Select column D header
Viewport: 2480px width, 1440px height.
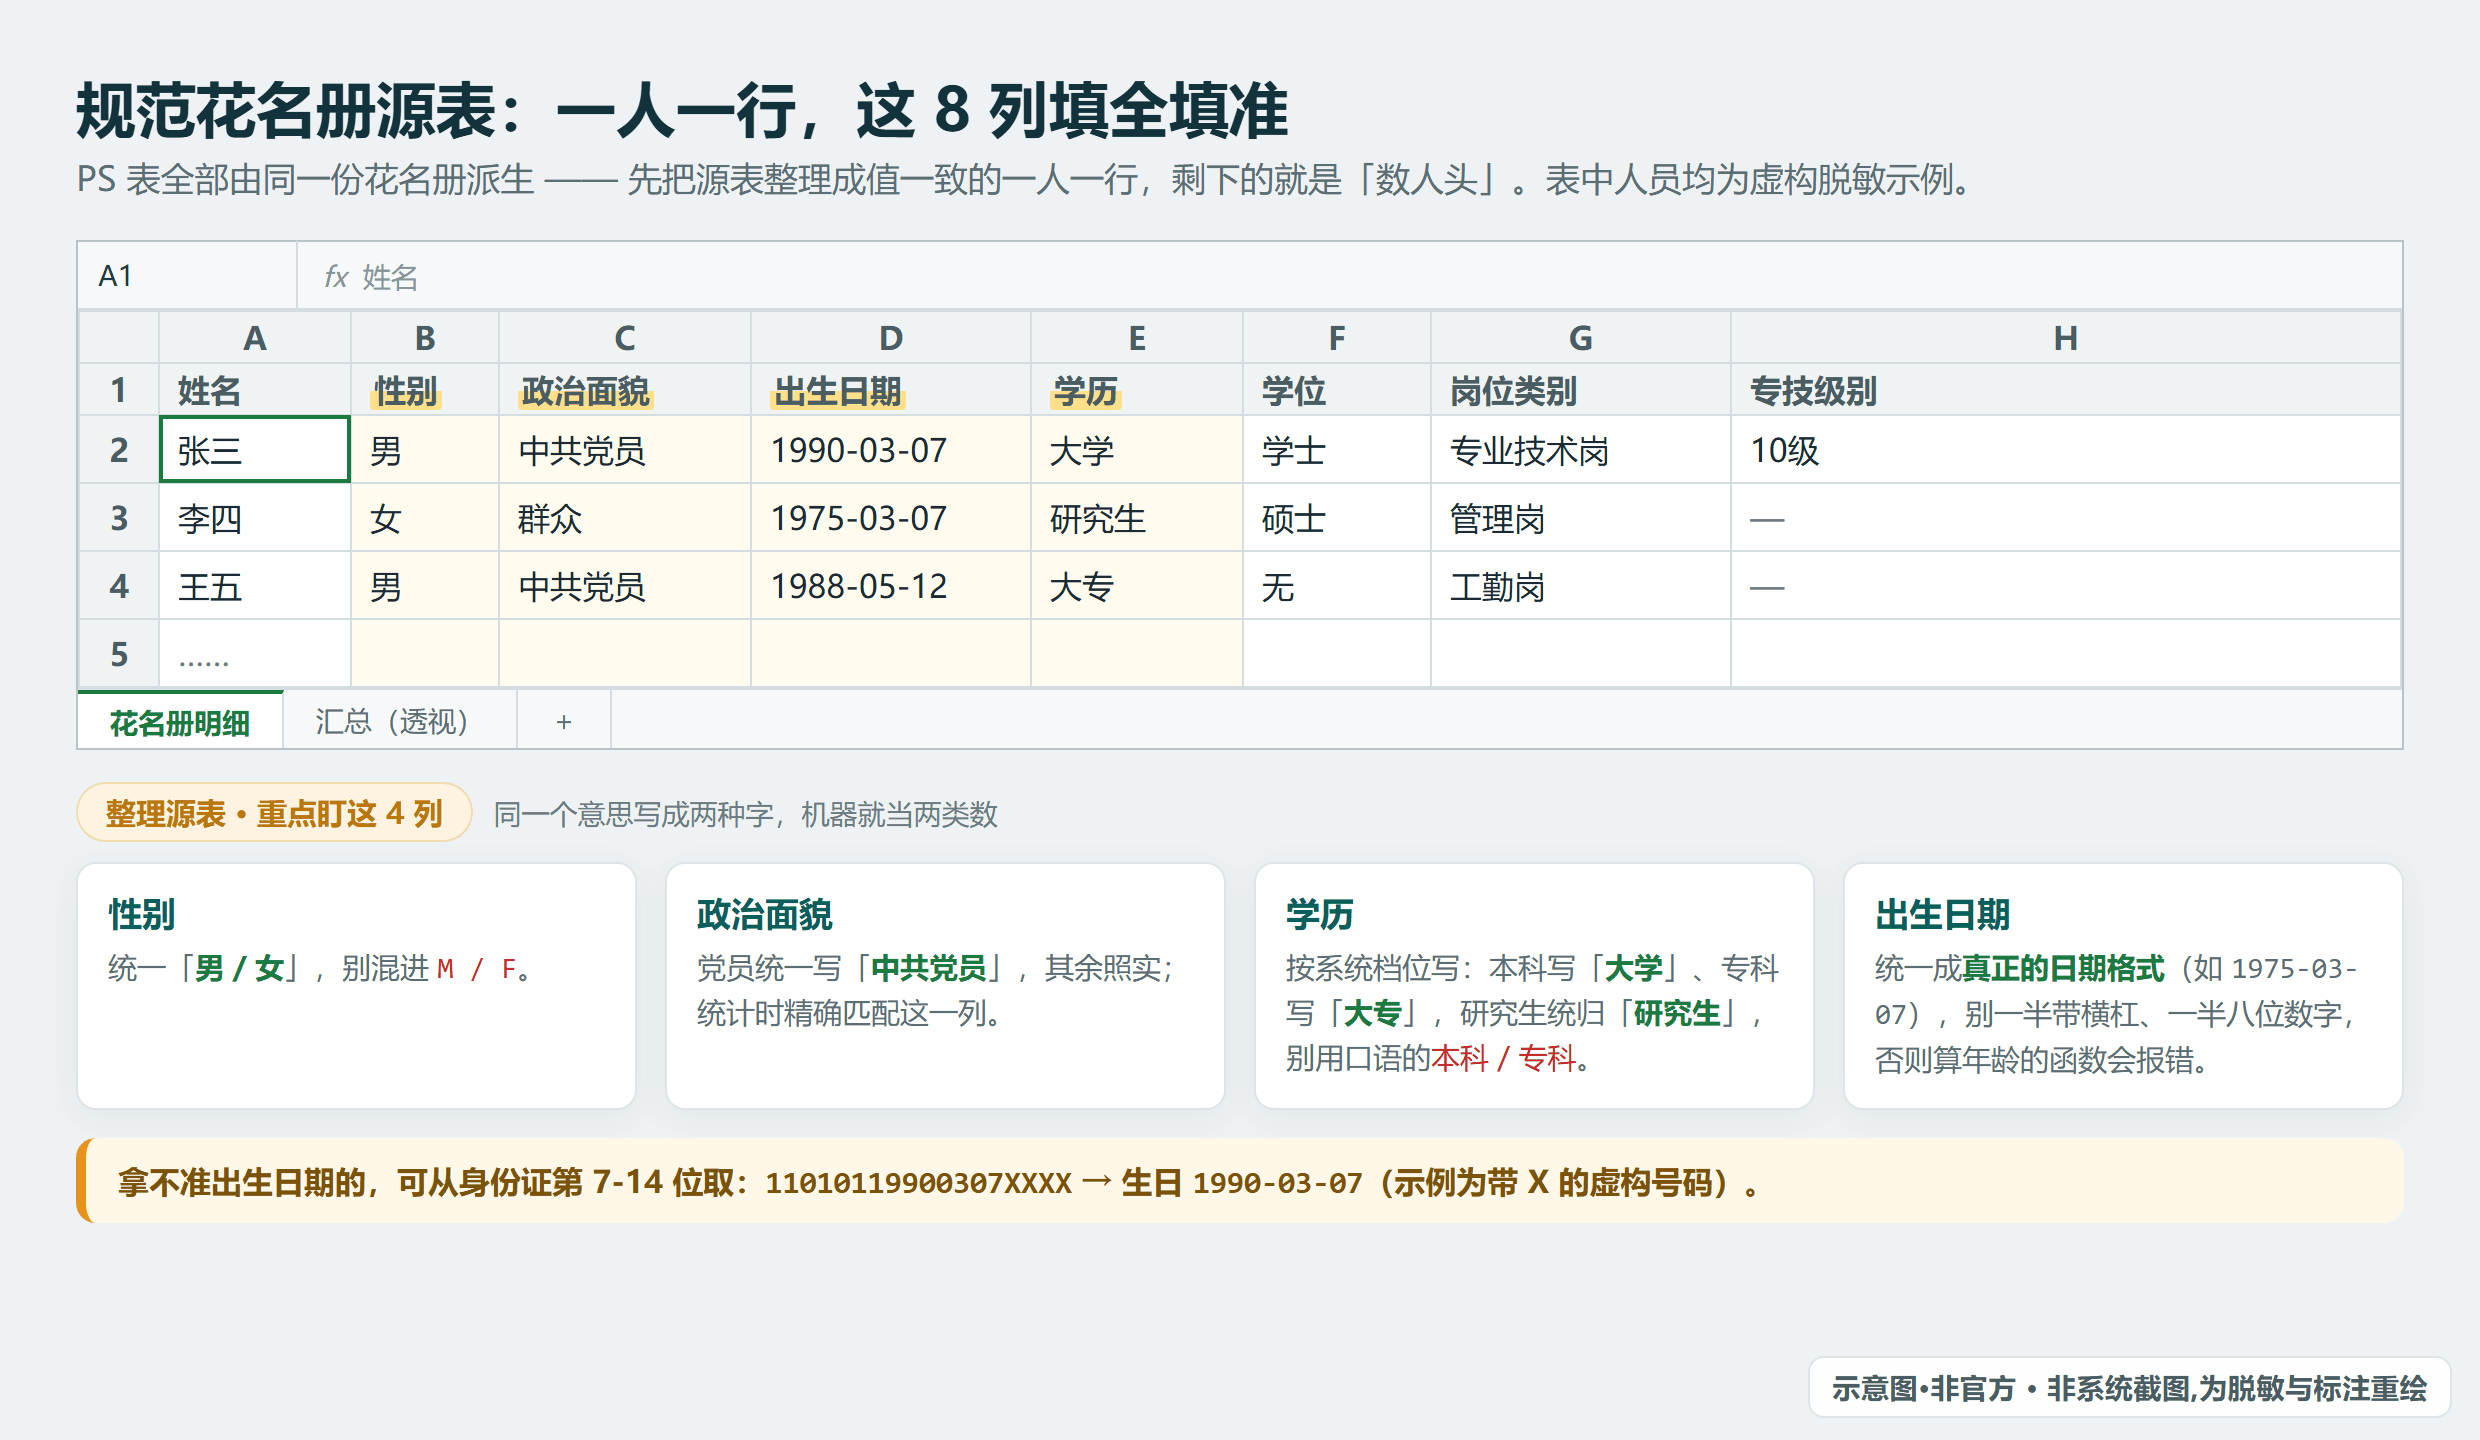(891, 338)
